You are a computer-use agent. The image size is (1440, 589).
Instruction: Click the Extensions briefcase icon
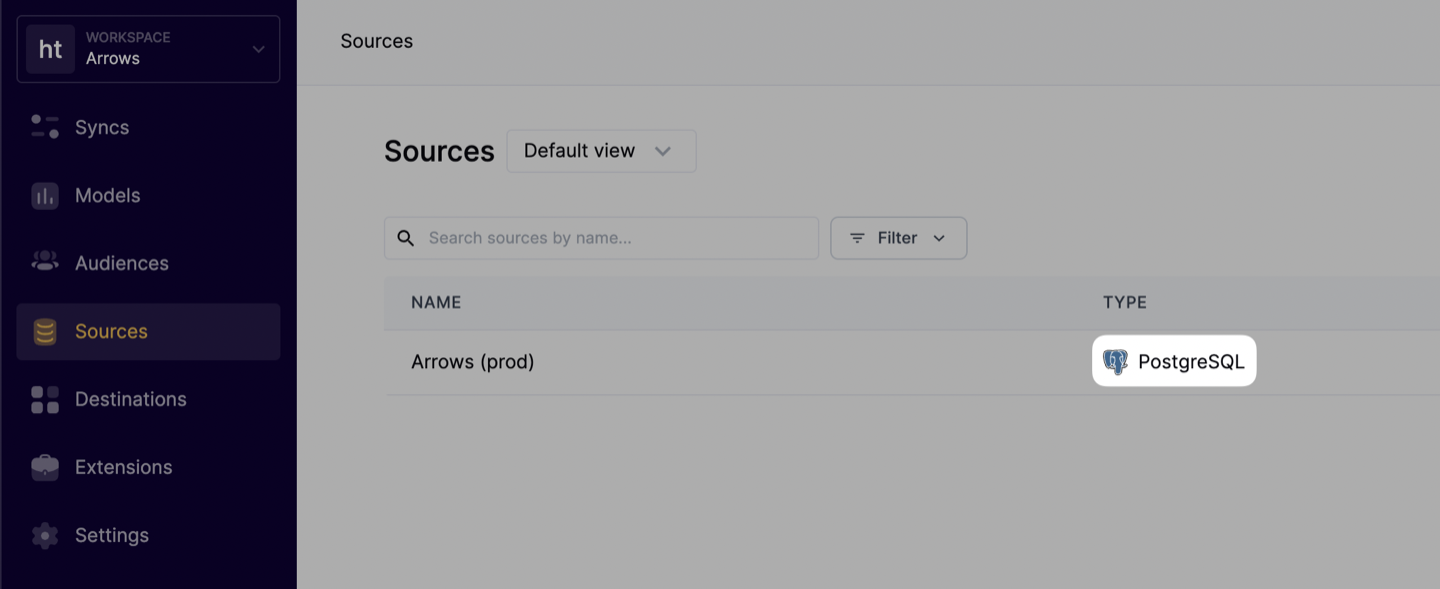coord(45,467)
